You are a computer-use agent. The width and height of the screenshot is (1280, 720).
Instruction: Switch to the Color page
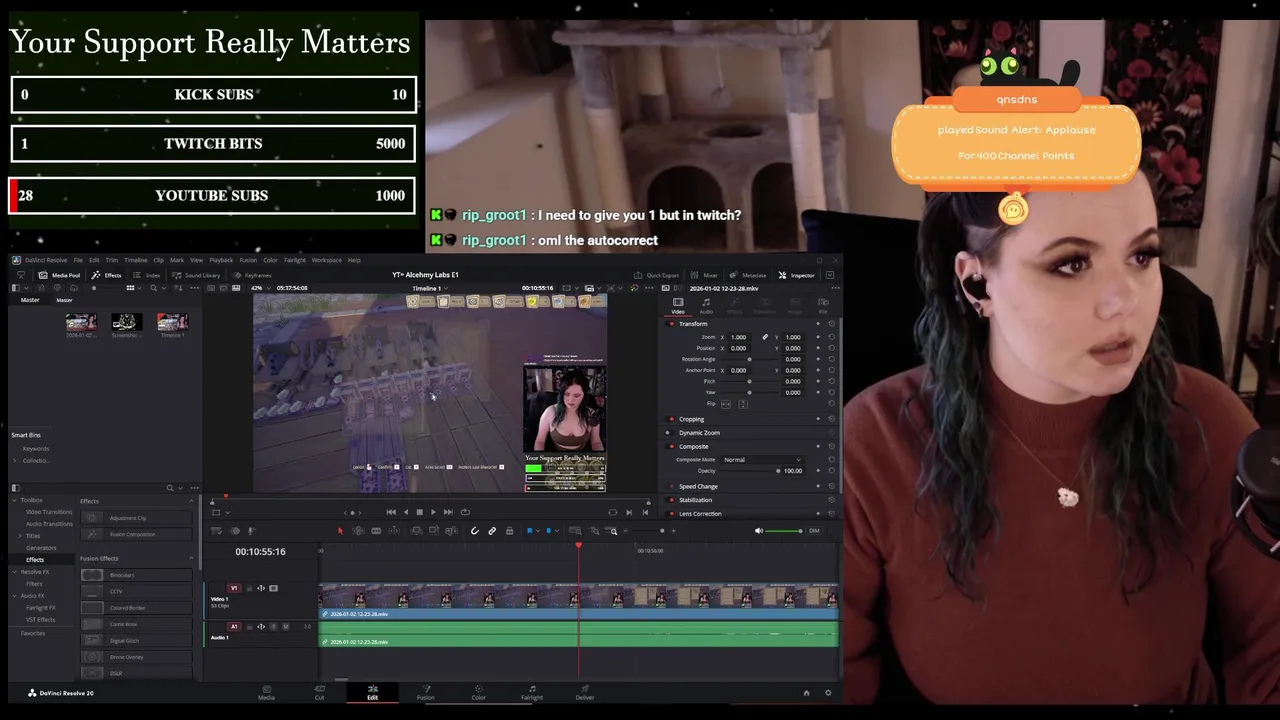(x=478, y=692)
